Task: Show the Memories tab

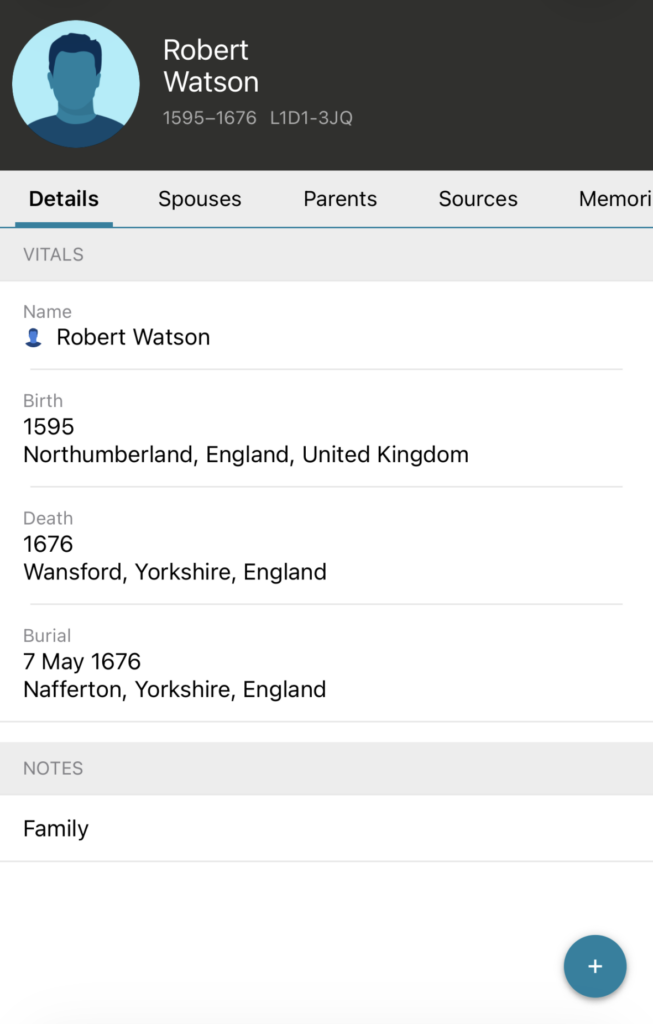Action: (614, 199)
